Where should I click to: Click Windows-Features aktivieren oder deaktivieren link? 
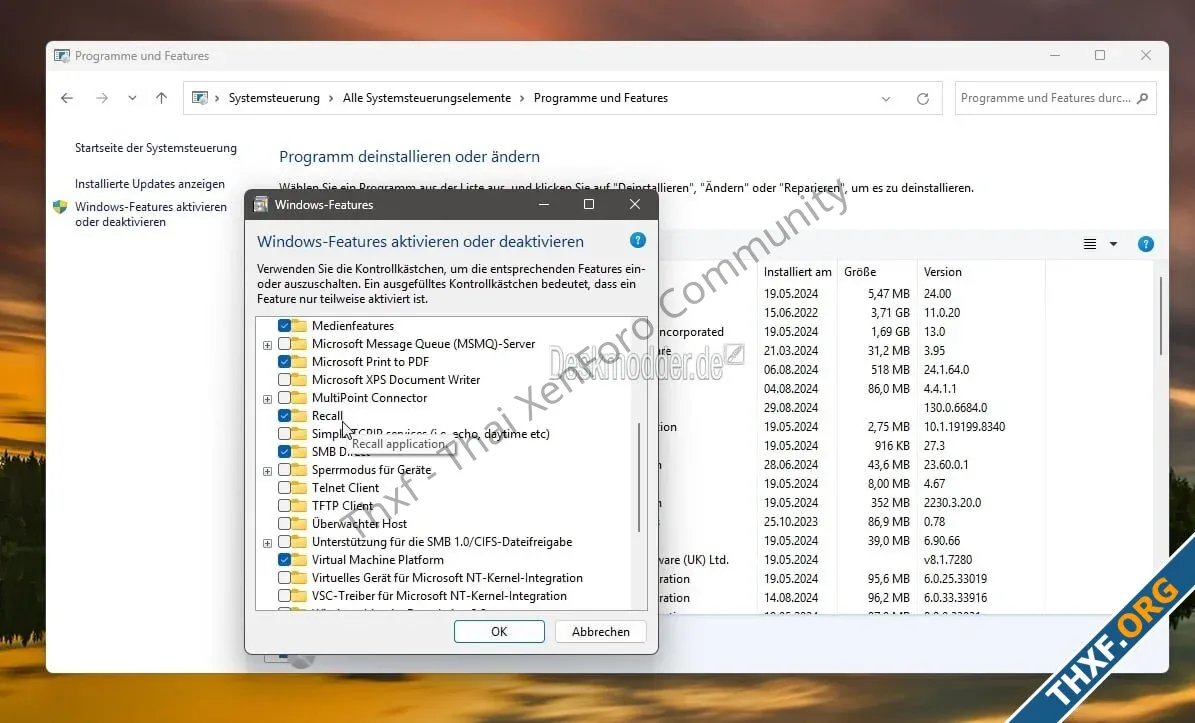(x=151, y=214)
